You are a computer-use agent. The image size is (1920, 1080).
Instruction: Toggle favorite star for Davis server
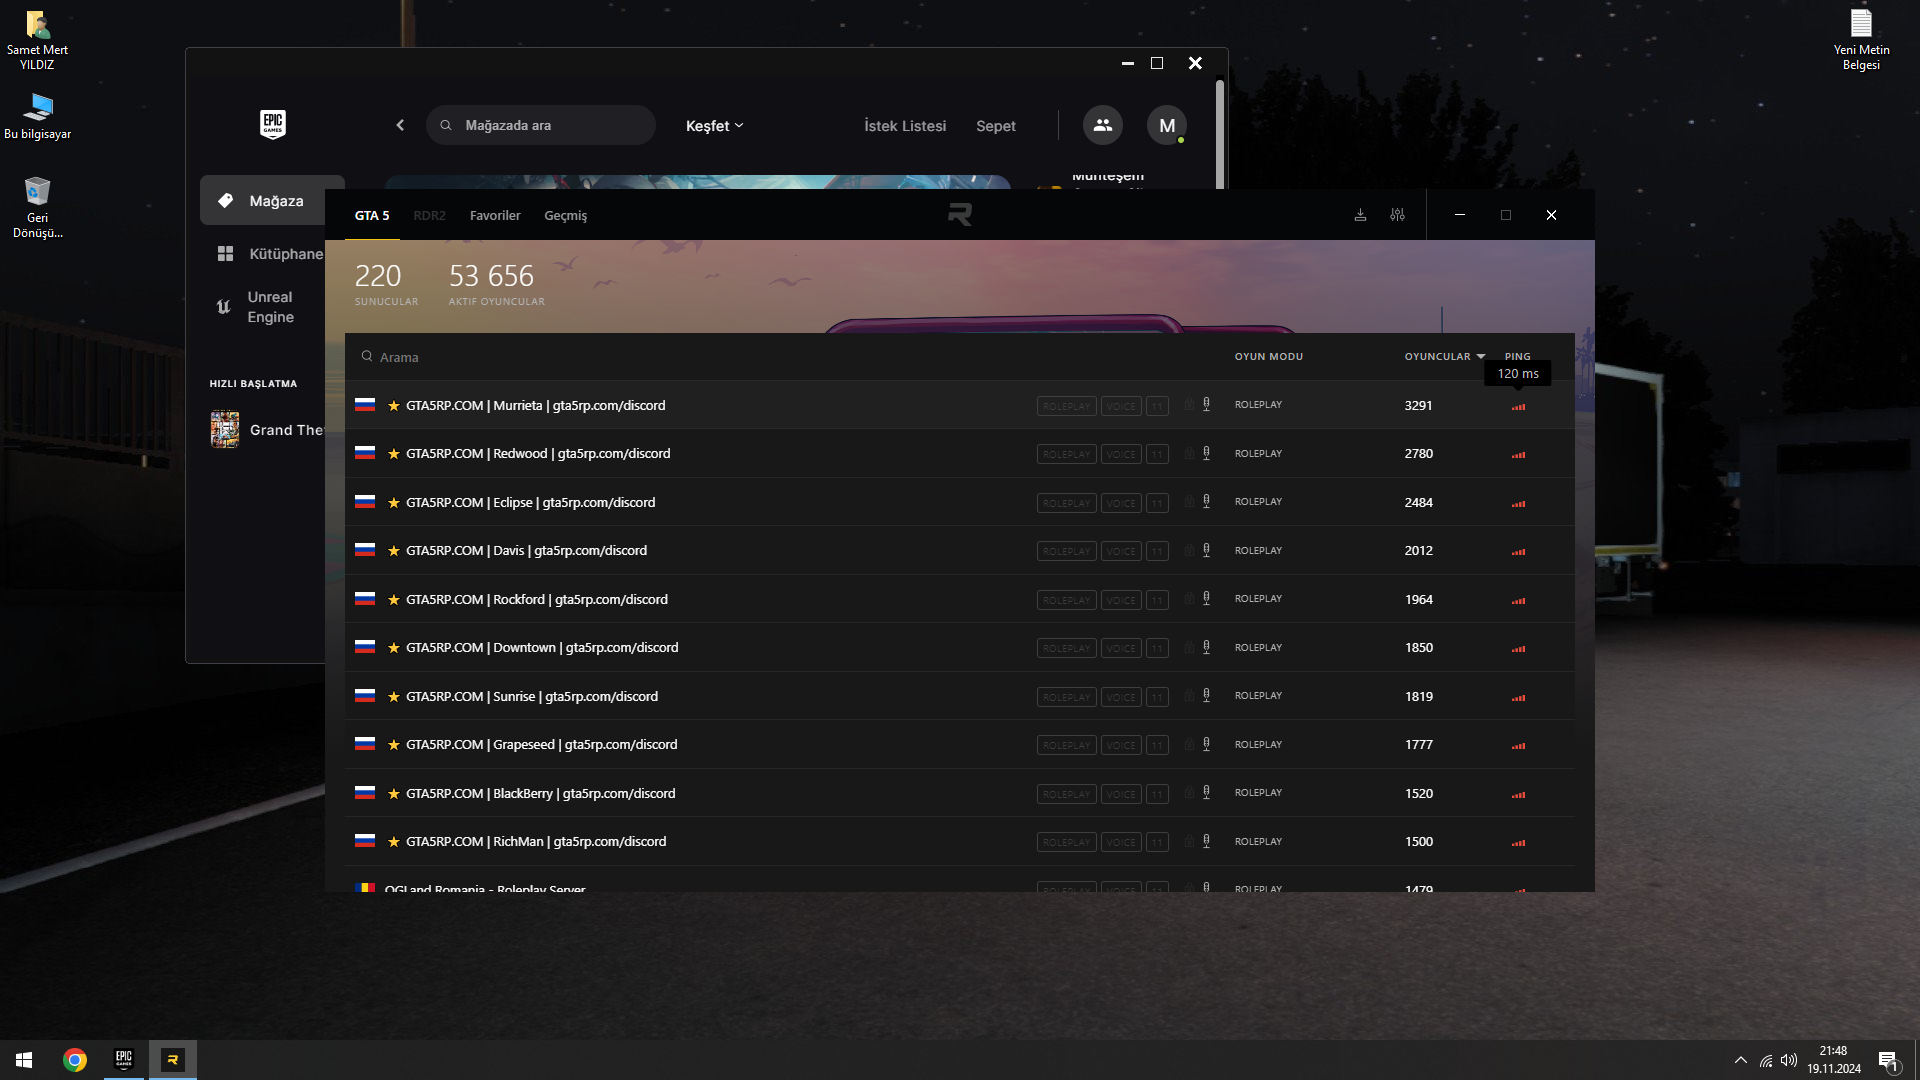(394, 551)
